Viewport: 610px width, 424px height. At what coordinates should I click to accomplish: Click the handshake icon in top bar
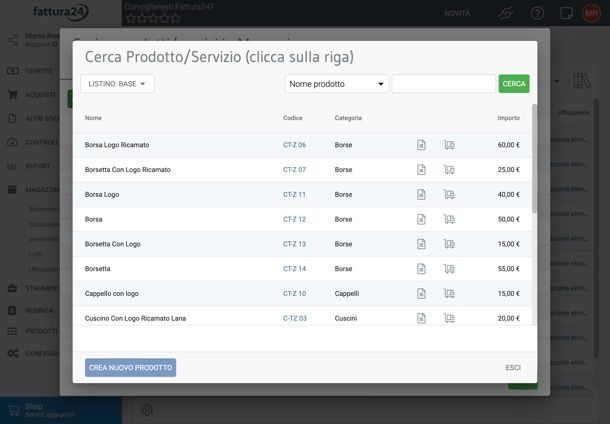pos(505,14)
